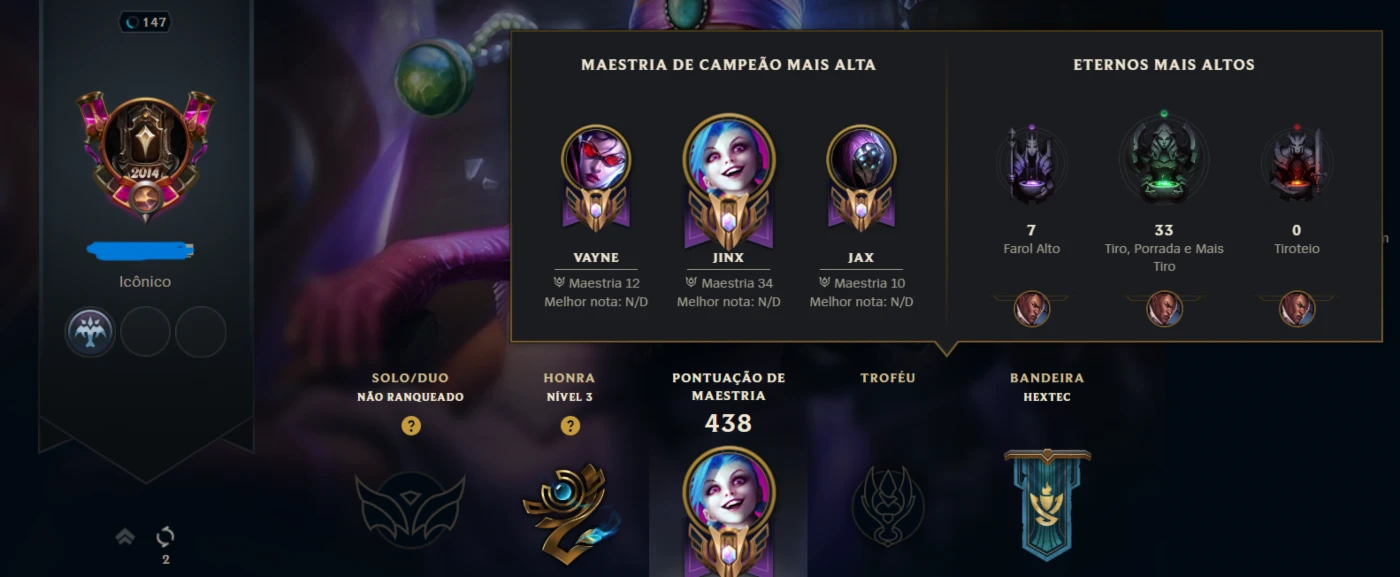Click the level 147 badge
This screenshot has width=1400, height=577.
click(146, 22)
